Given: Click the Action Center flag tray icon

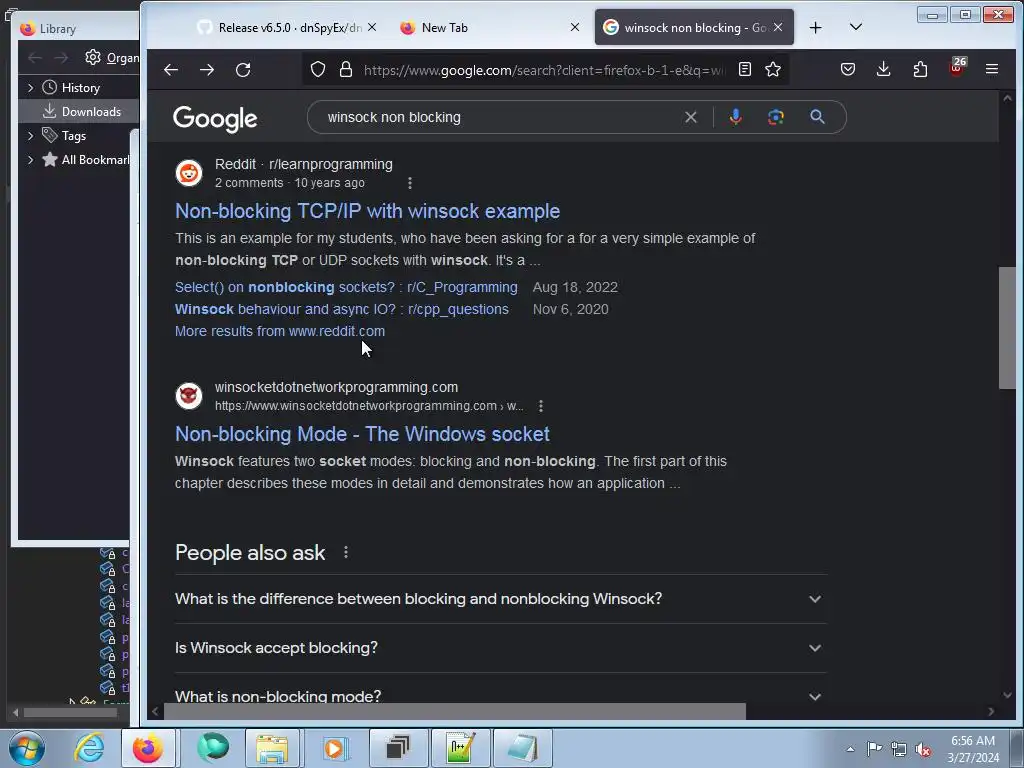Looking at the screenshot, I should pyautogui.click(x=874, y=749).
